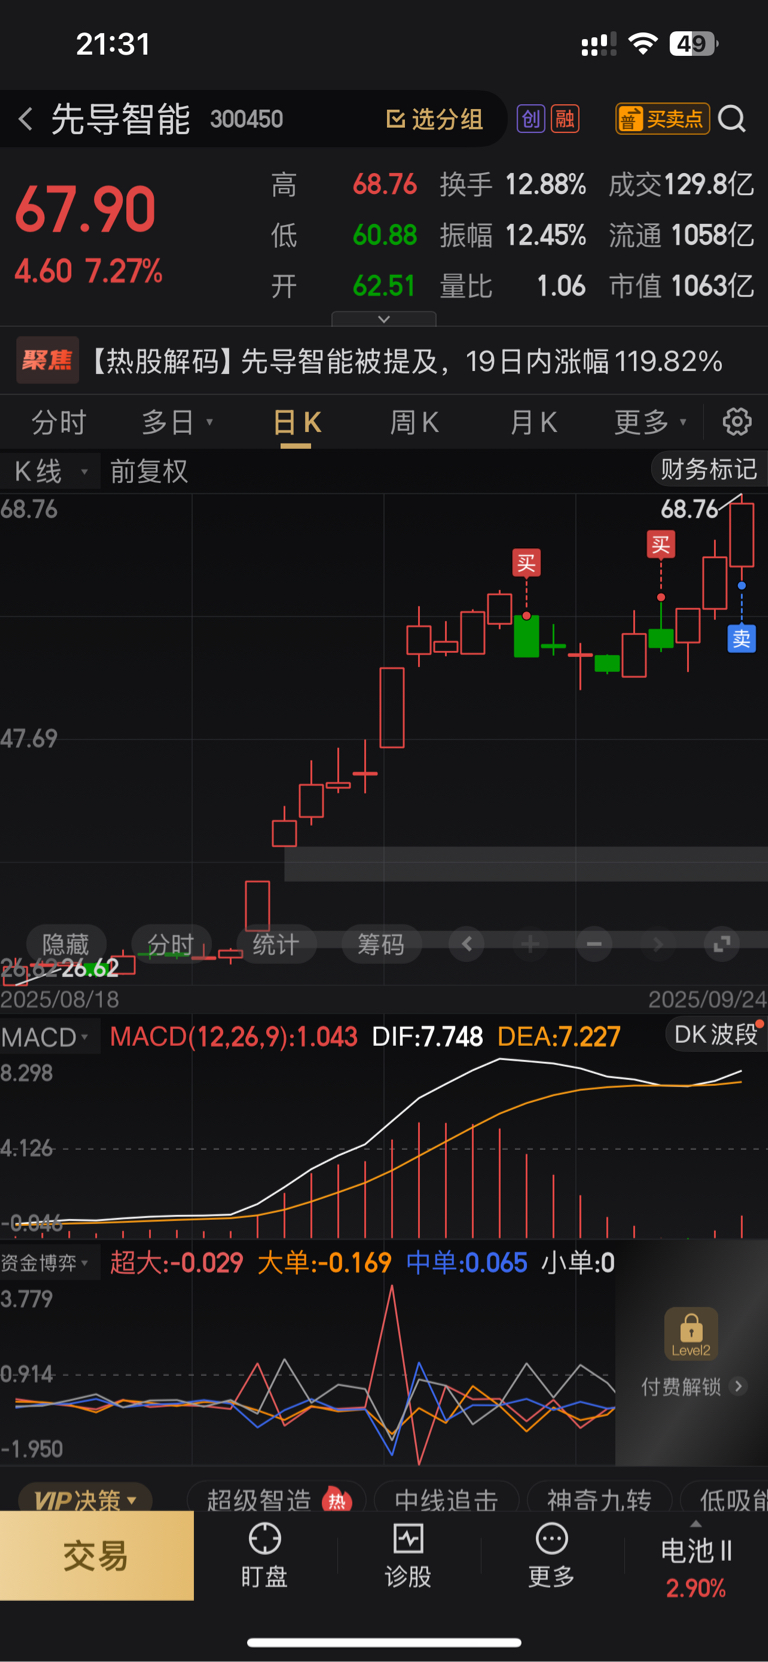768x1662 pixels.
Task: Tap the 融 margin tag icon
Action: click(x=565, y=119)
